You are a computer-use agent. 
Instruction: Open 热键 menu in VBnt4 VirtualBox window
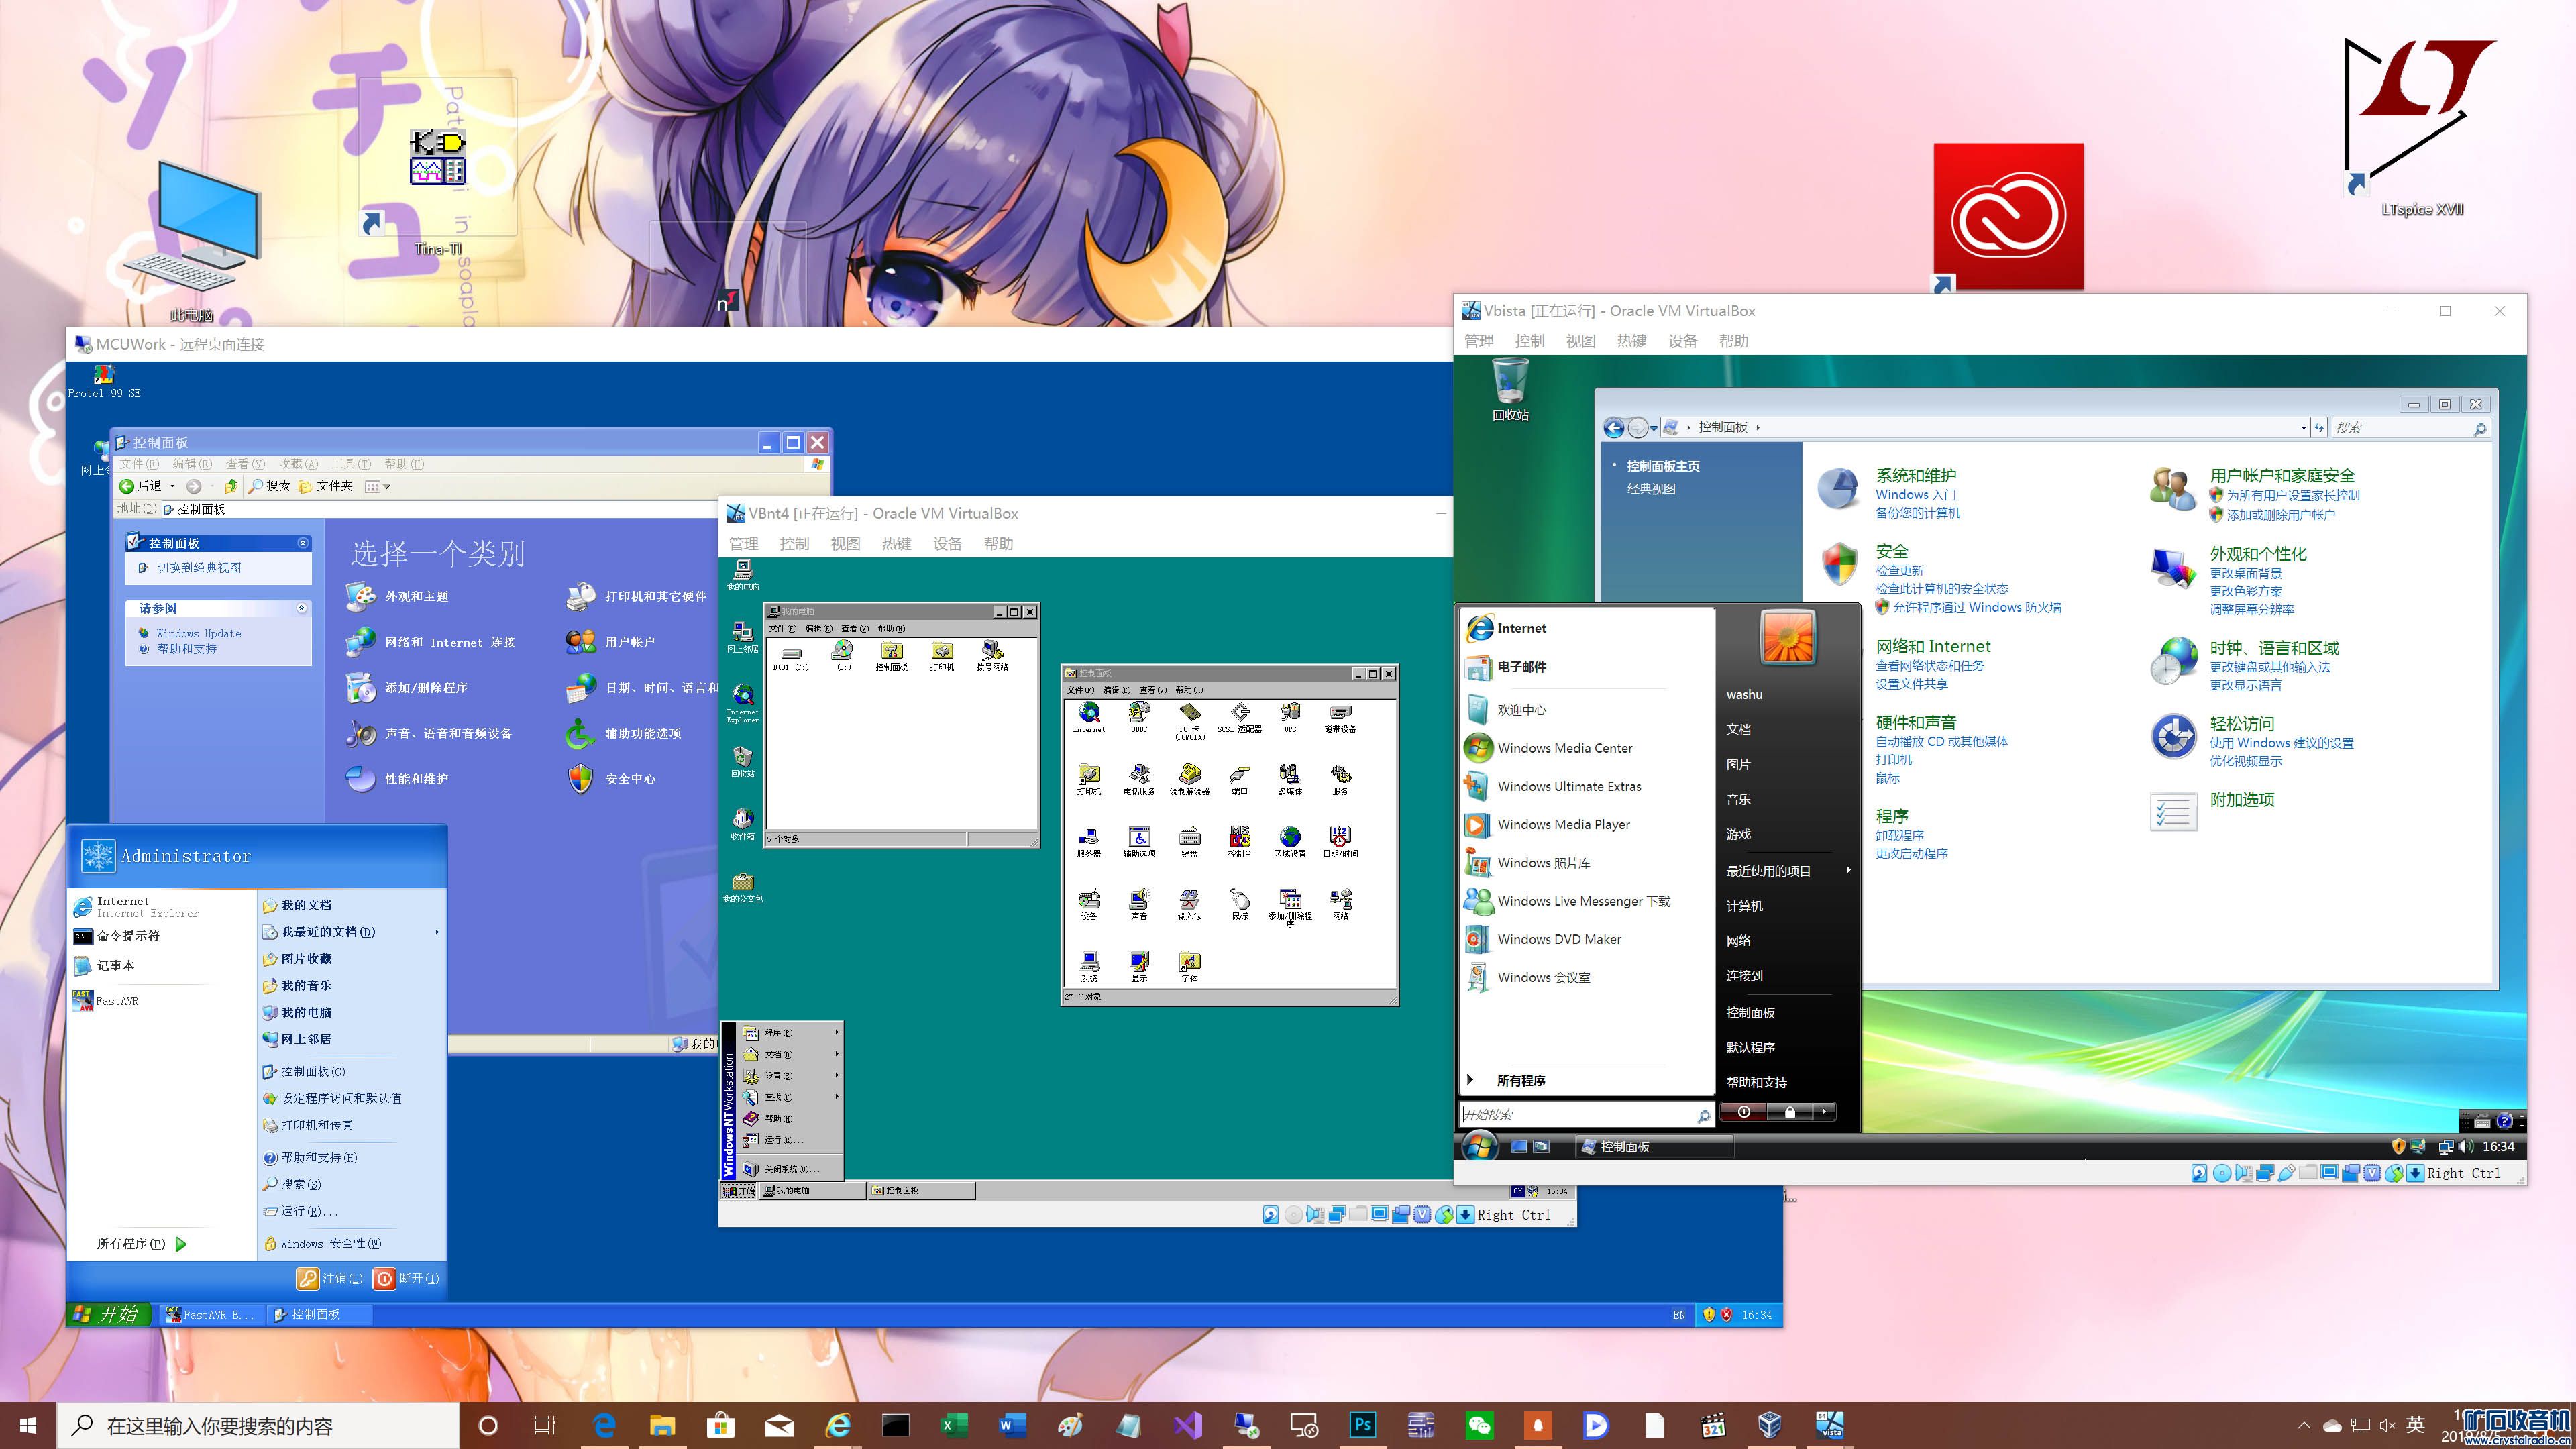pos(896,544)
